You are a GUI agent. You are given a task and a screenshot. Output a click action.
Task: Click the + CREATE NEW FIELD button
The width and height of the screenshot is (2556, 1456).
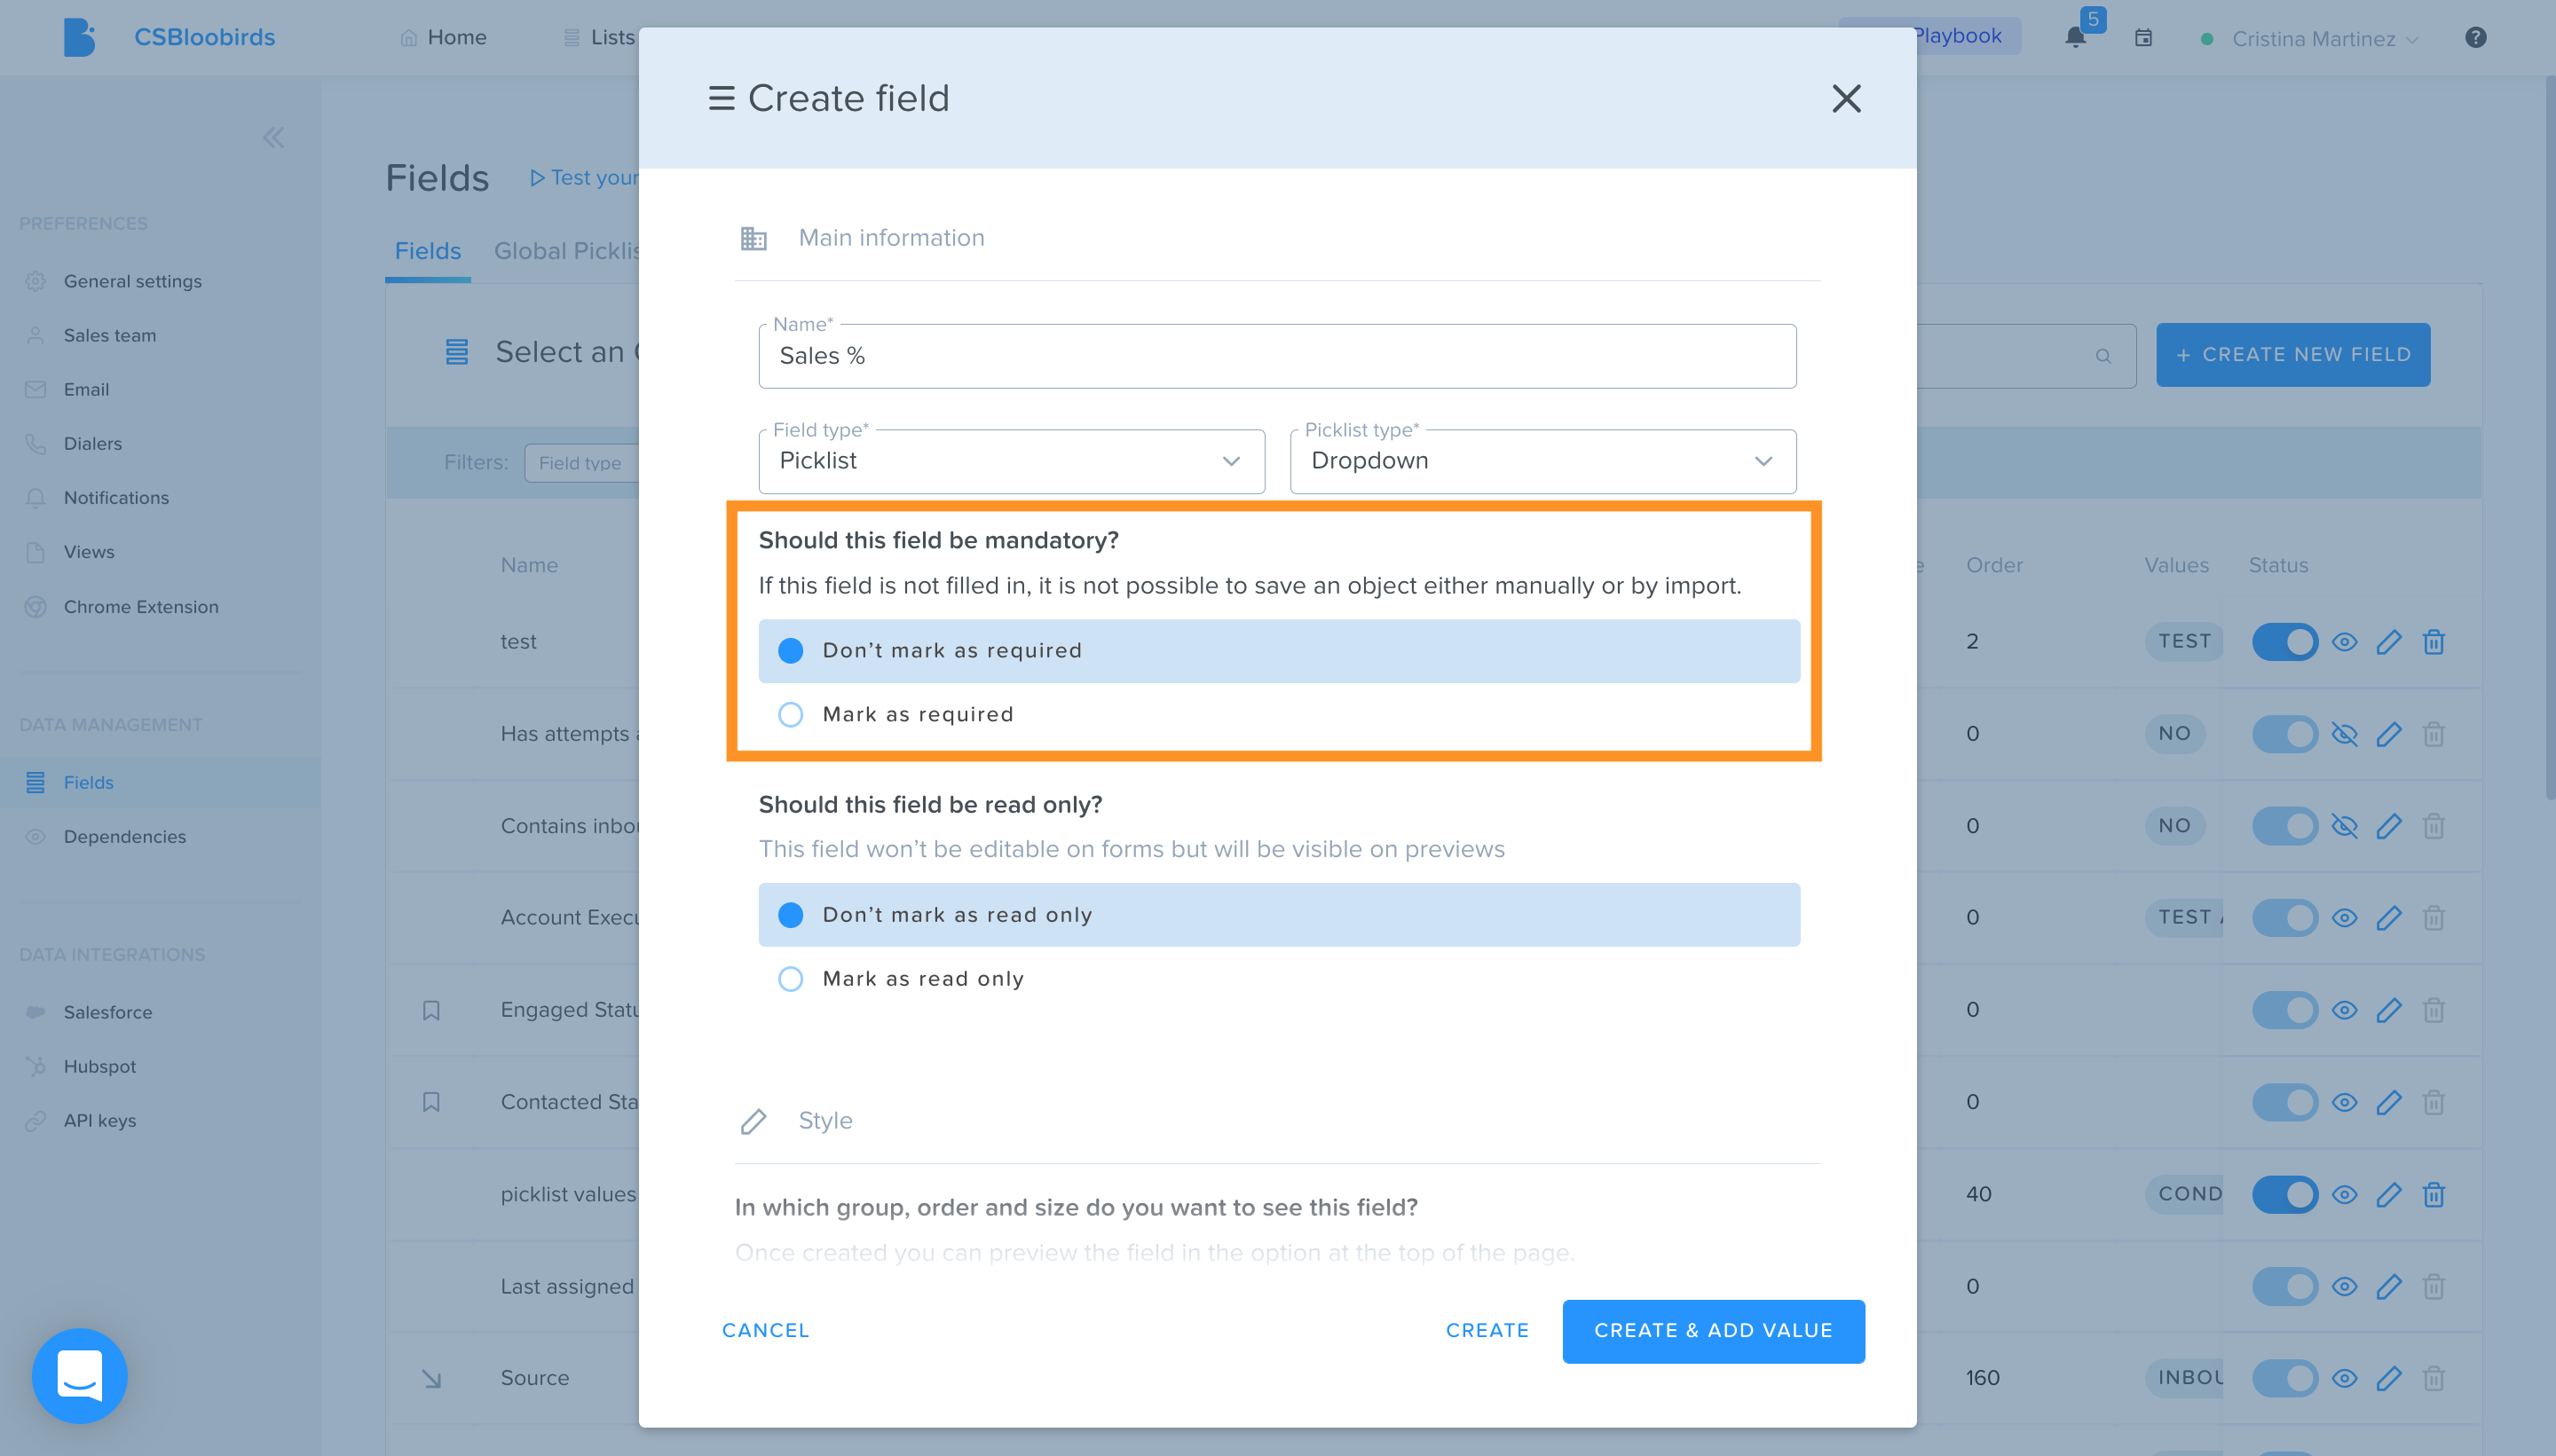pos(2293,355)
